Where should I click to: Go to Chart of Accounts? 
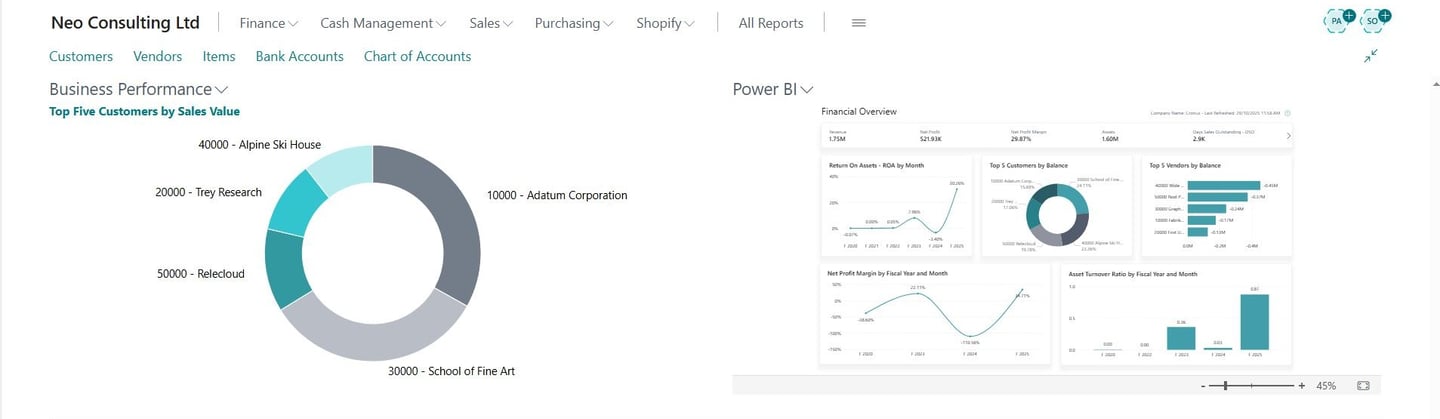(417, 56)
